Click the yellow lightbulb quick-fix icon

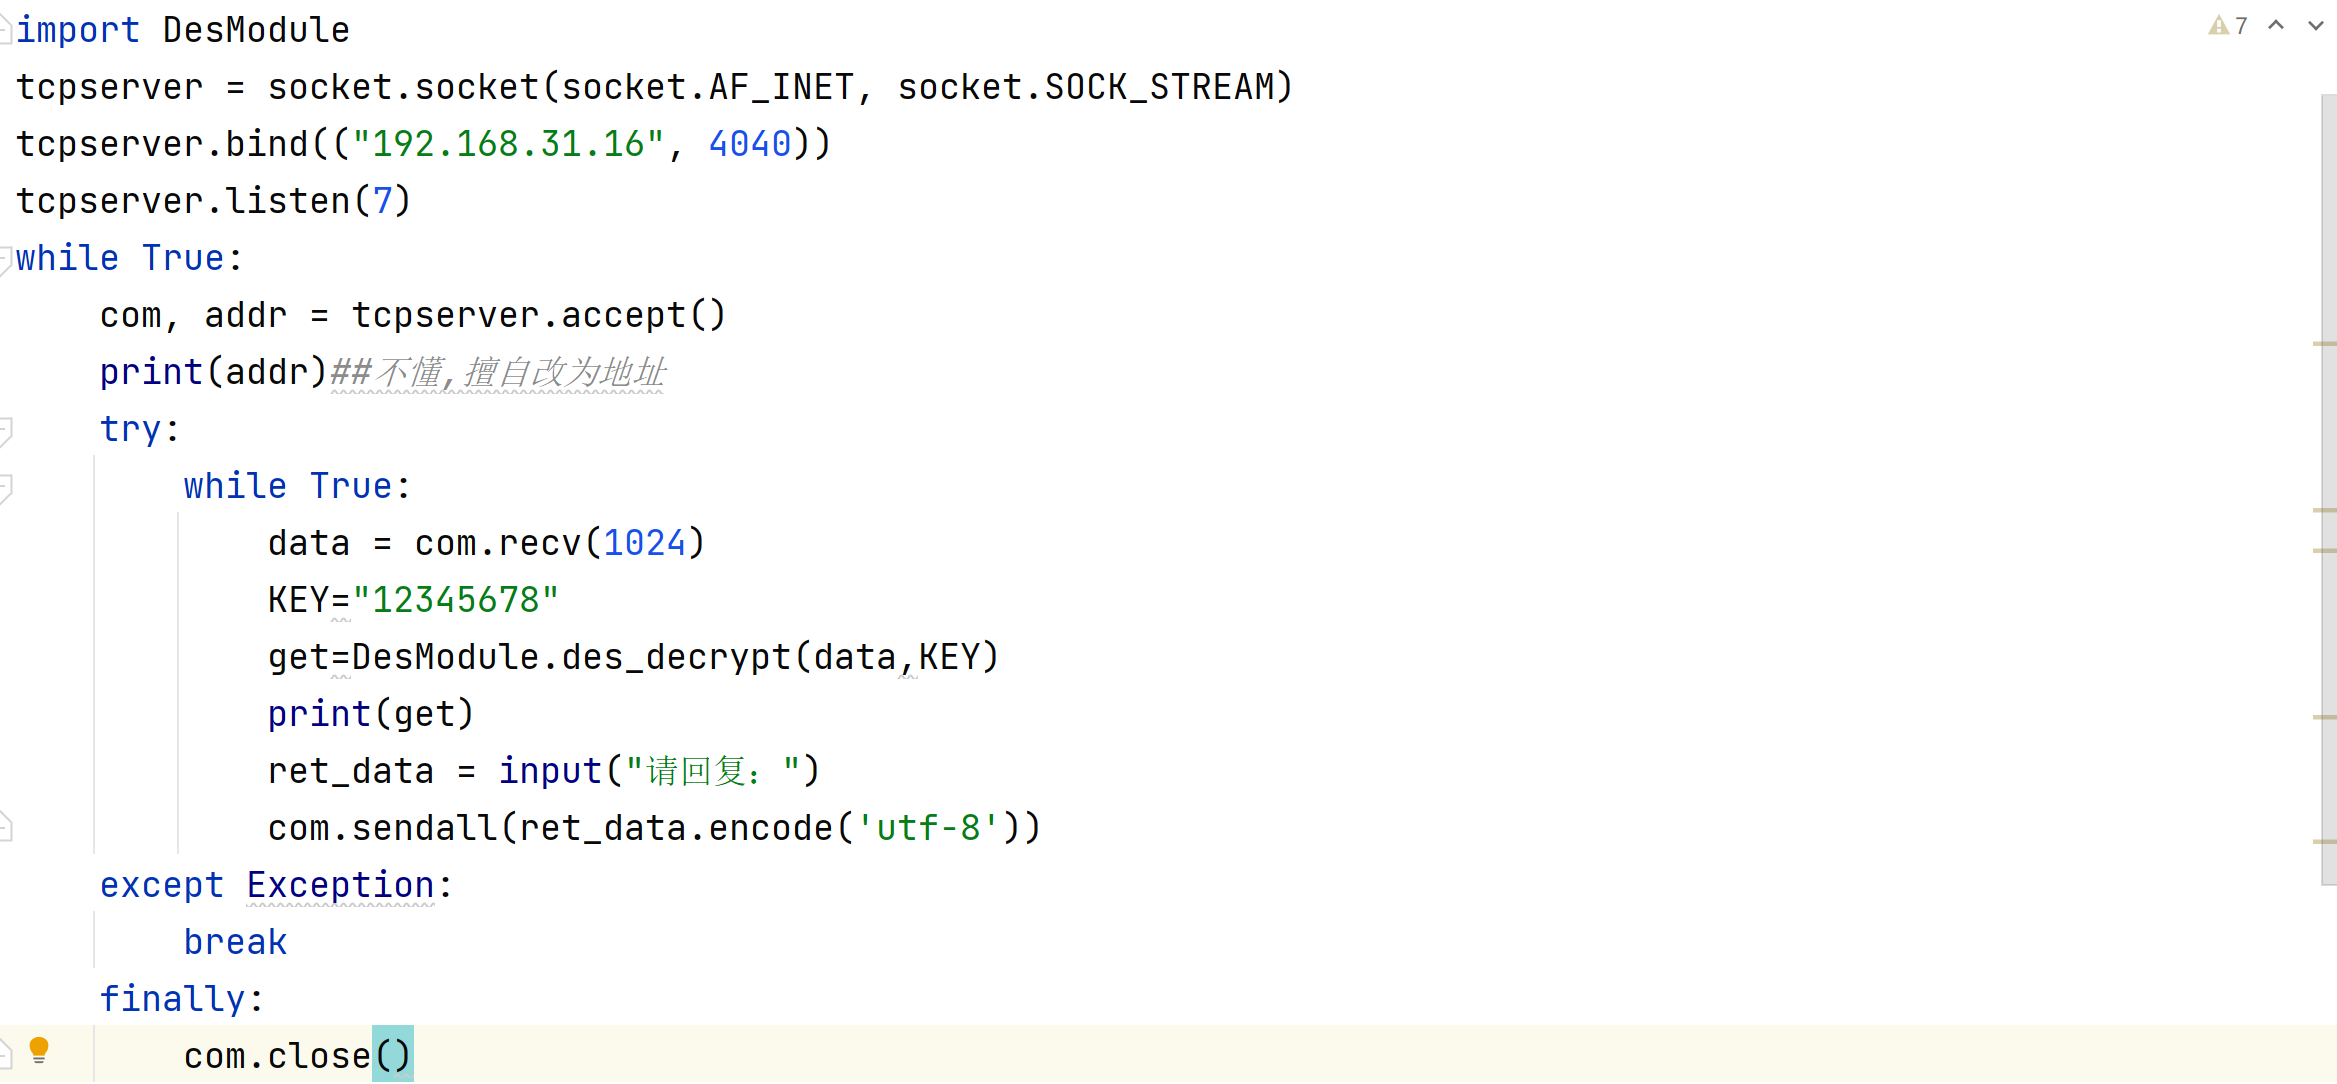click(39, 1049)
